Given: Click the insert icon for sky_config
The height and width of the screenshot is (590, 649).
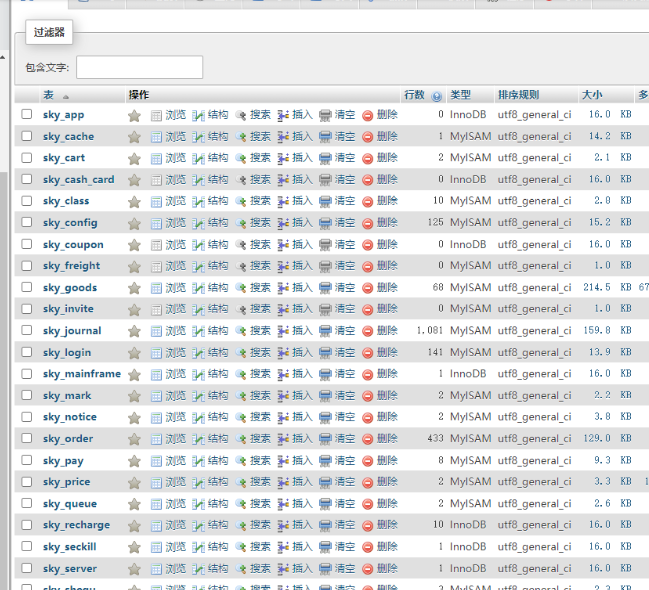Looking at the screenshot, I should [283, 223].
